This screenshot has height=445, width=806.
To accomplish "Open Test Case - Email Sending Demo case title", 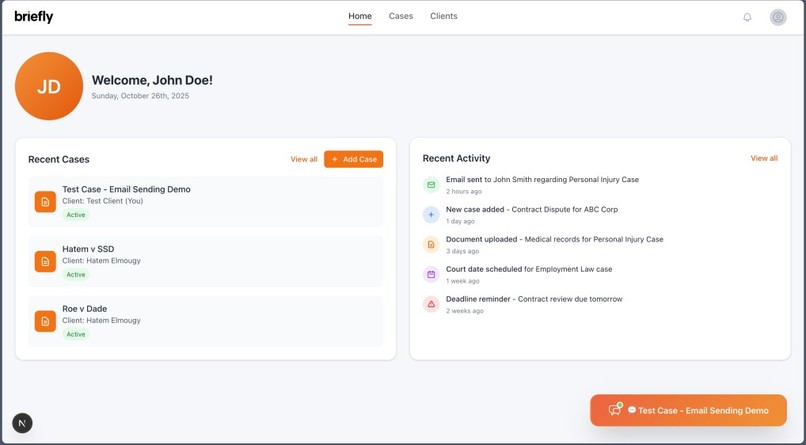I will [126, 189].
